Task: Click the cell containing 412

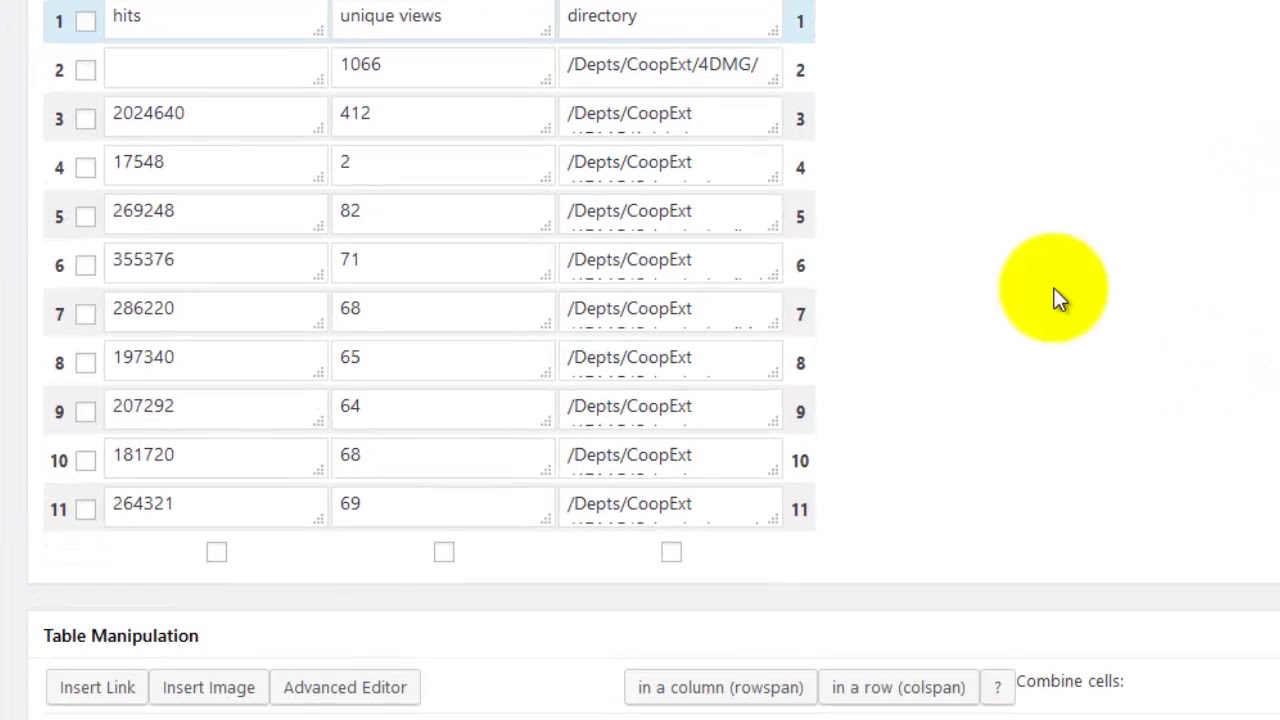Action: [442, 117]
